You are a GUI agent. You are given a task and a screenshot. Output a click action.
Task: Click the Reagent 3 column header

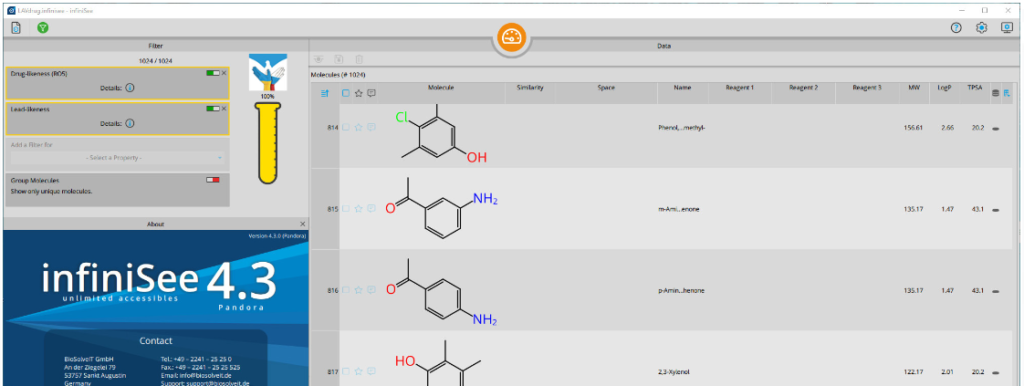[867, 88]
